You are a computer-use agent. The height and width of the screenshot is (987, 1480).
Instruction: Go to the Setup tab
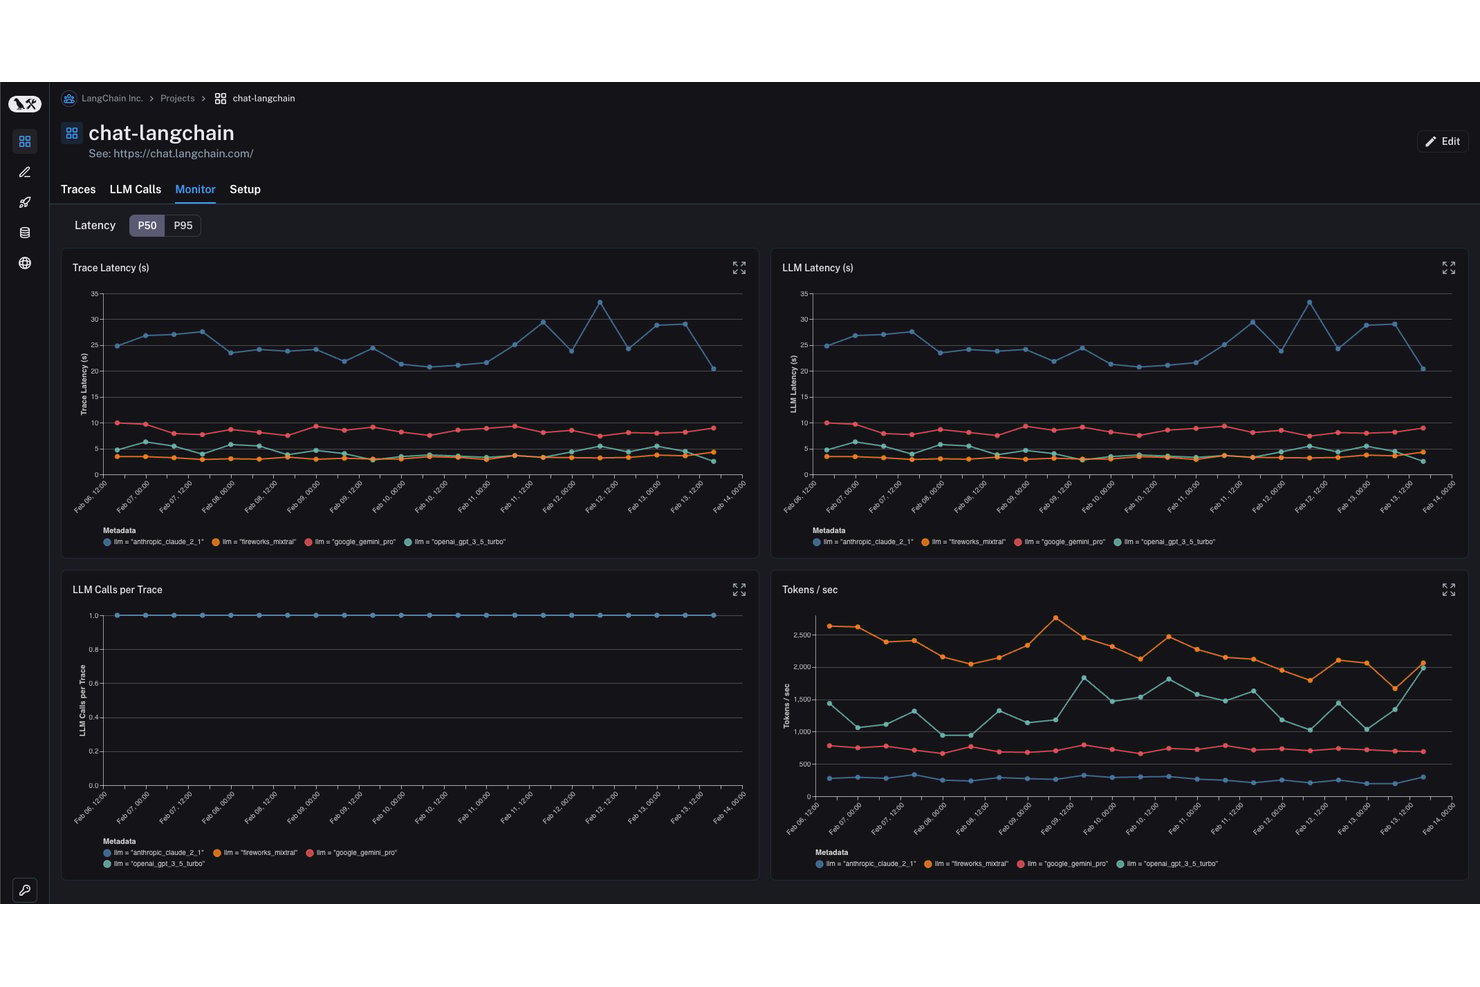(245, 190)
